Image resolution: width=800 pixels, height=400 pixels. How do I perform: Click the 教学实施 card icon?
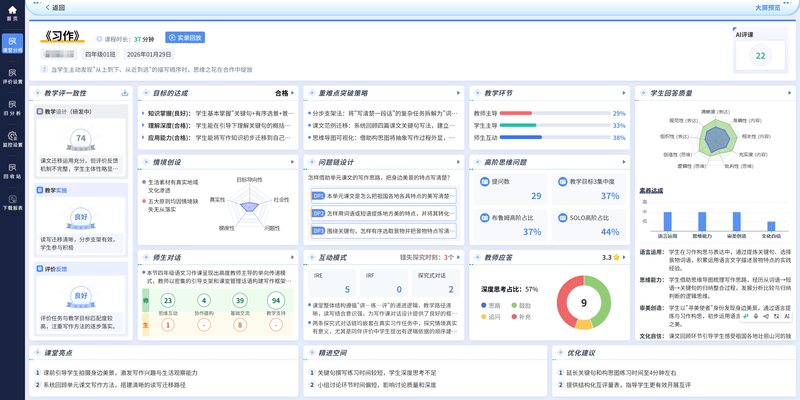pyautogui.click(x=40, y=190)
